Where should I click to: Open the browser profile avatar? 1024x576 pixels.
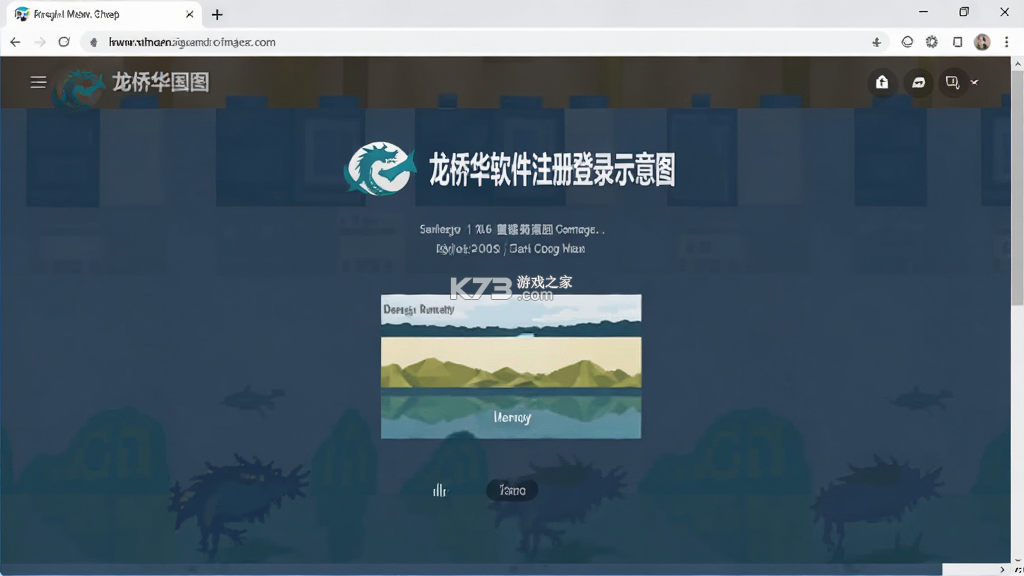click(x=982, y=42)
